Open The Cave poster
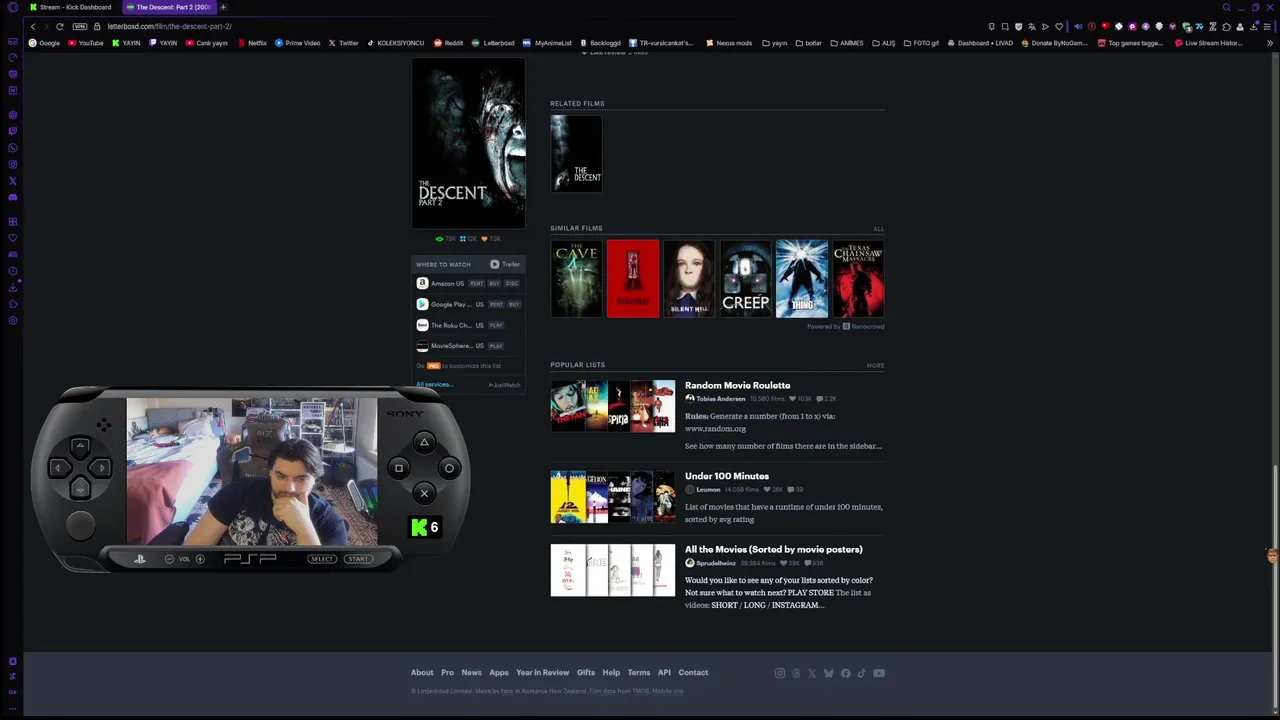Screen dimensions: 1280x720 coord(577,279)
